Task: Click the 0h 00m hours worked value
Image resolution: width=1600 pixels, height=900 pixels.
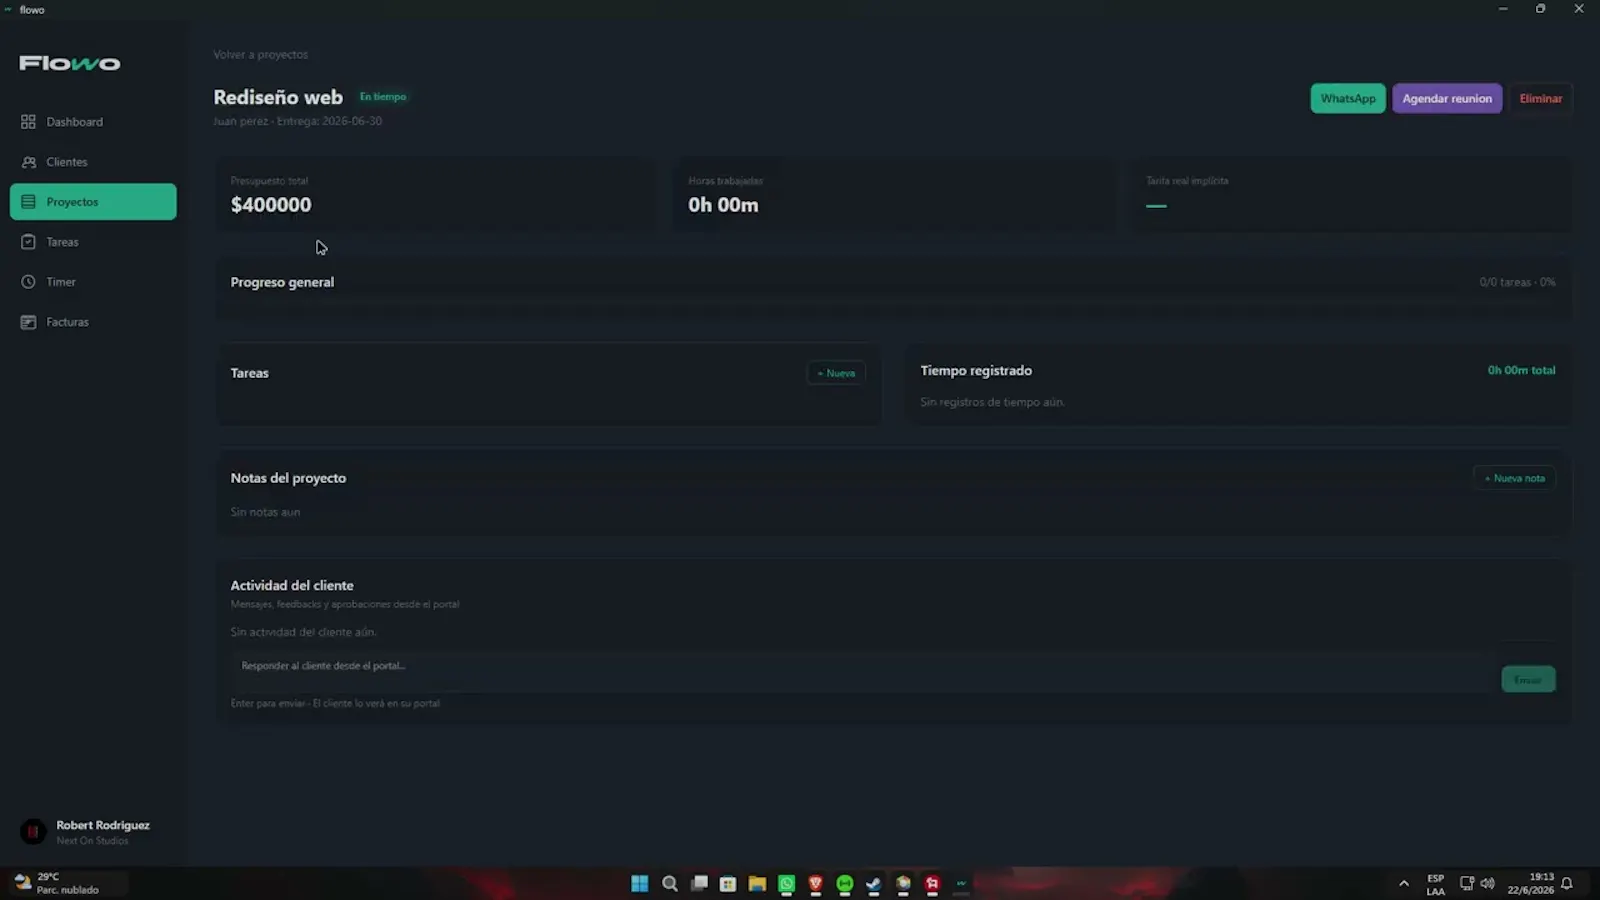Action: [723, 205]
